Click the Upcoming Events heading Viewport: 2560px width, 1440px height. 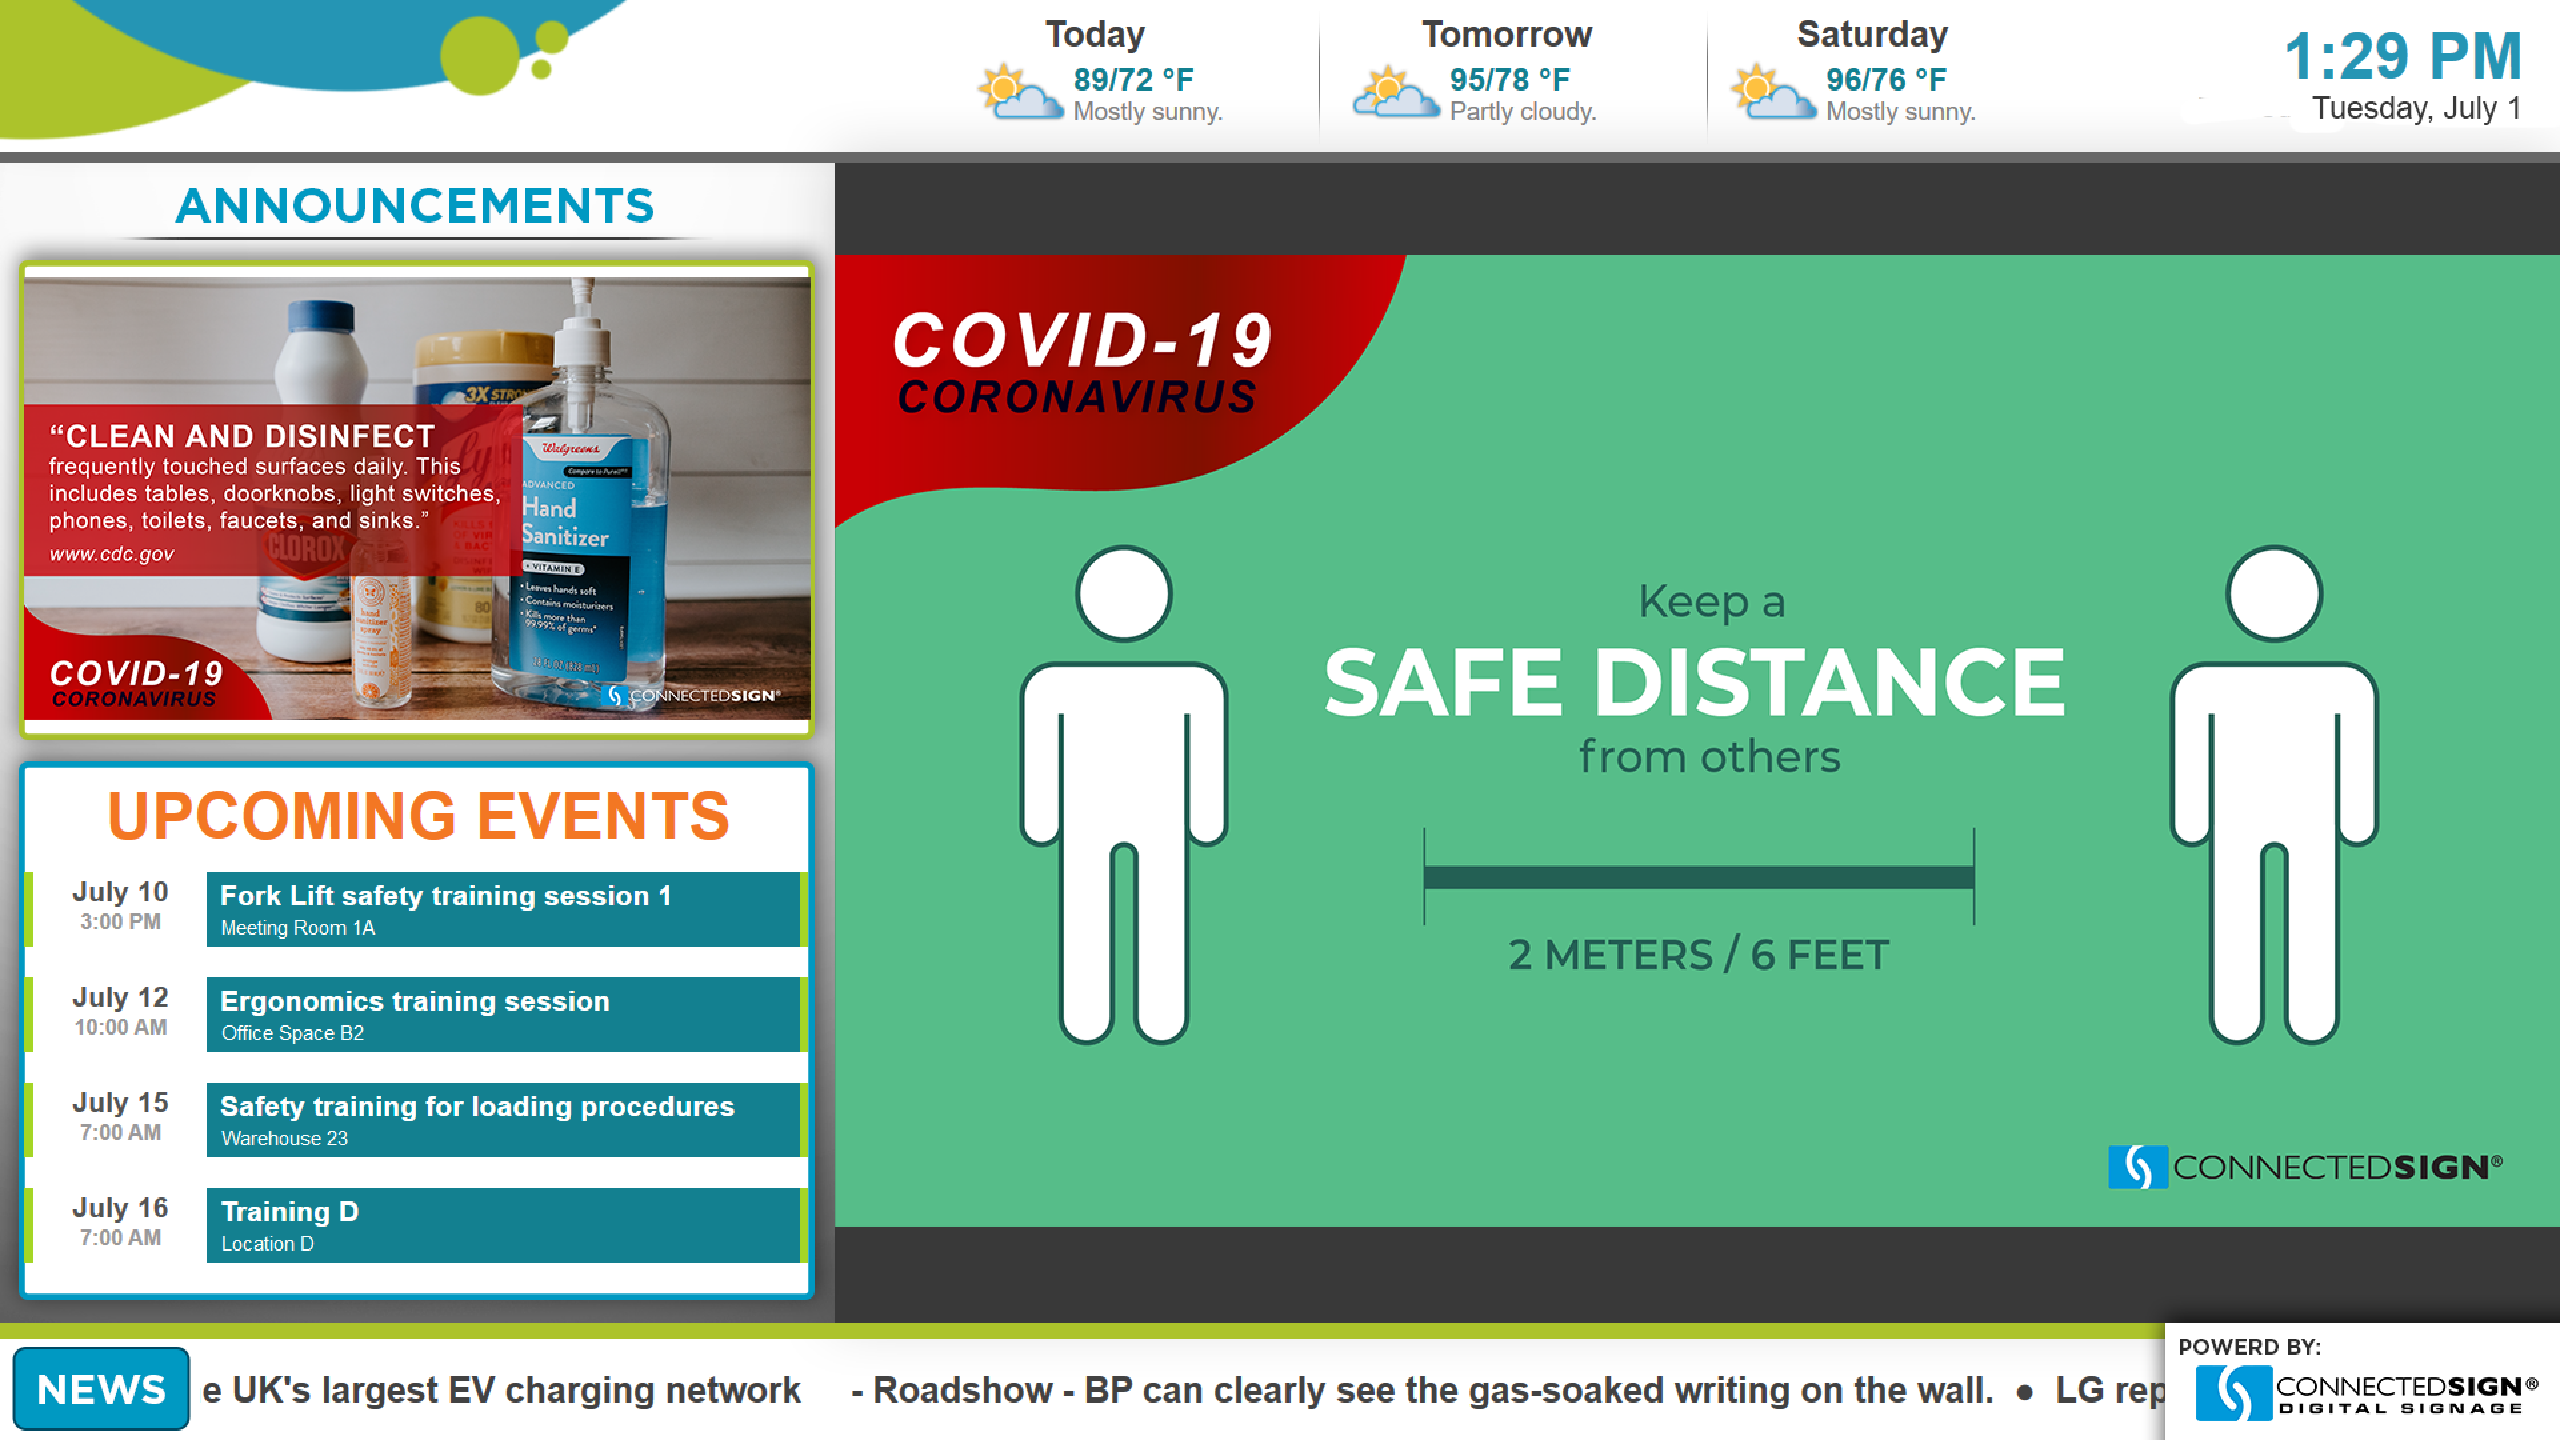coord(418,816)
